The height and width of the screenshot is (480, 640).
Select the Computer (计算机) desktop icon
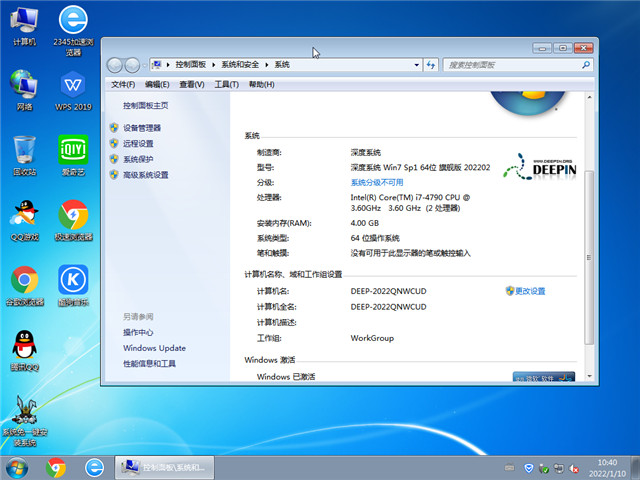(24, 20)
